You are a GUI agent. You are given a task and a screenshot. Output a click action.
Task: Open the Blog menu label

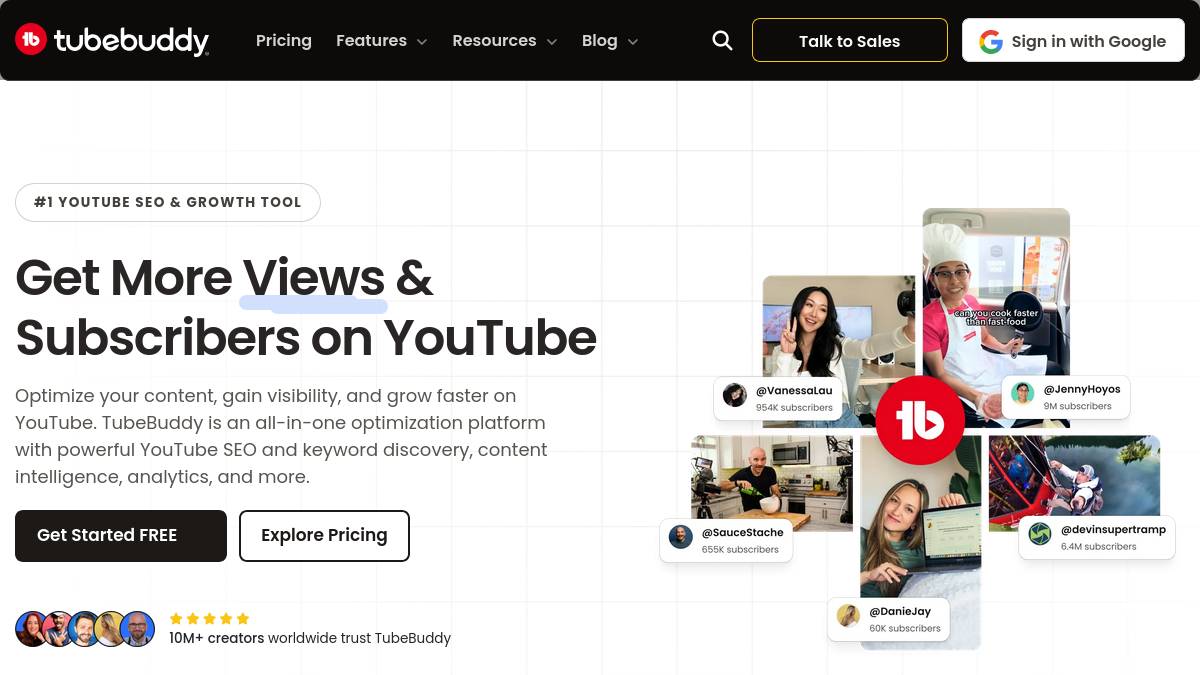pyautogui.click(x=600, y=41)
